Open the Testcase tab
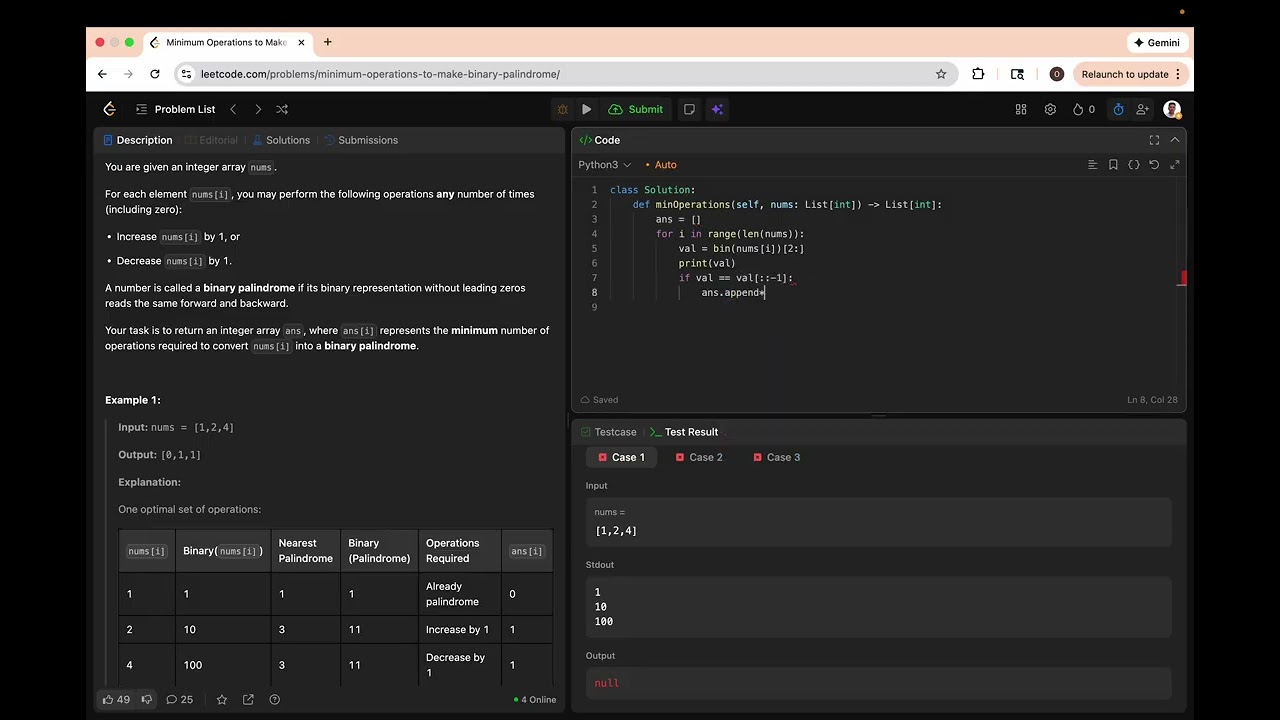The image size is (1280, 720). point(608,432)
